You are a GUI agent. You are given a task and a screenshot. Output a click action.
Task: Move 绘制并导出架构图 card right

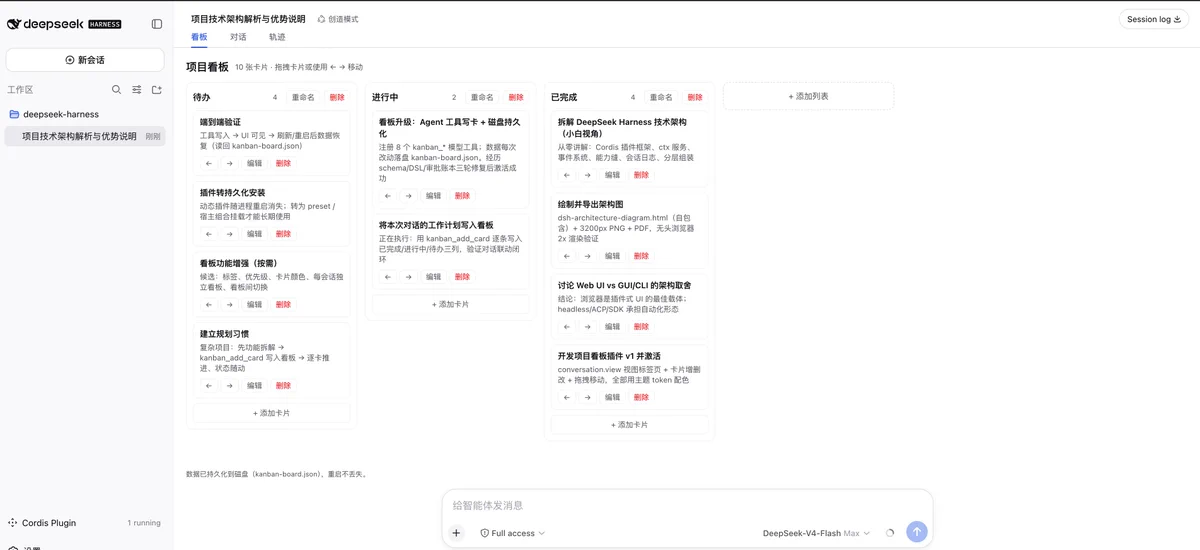click(x=587, y=256)
